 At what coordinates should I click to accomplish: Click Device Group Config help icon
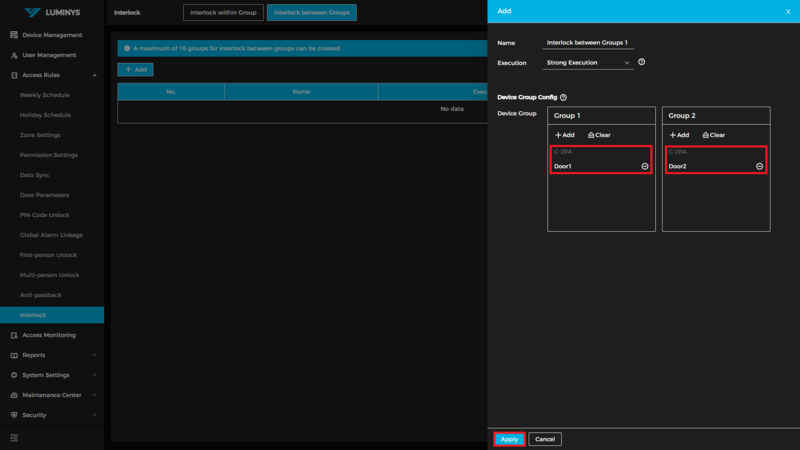pos(564,97)
